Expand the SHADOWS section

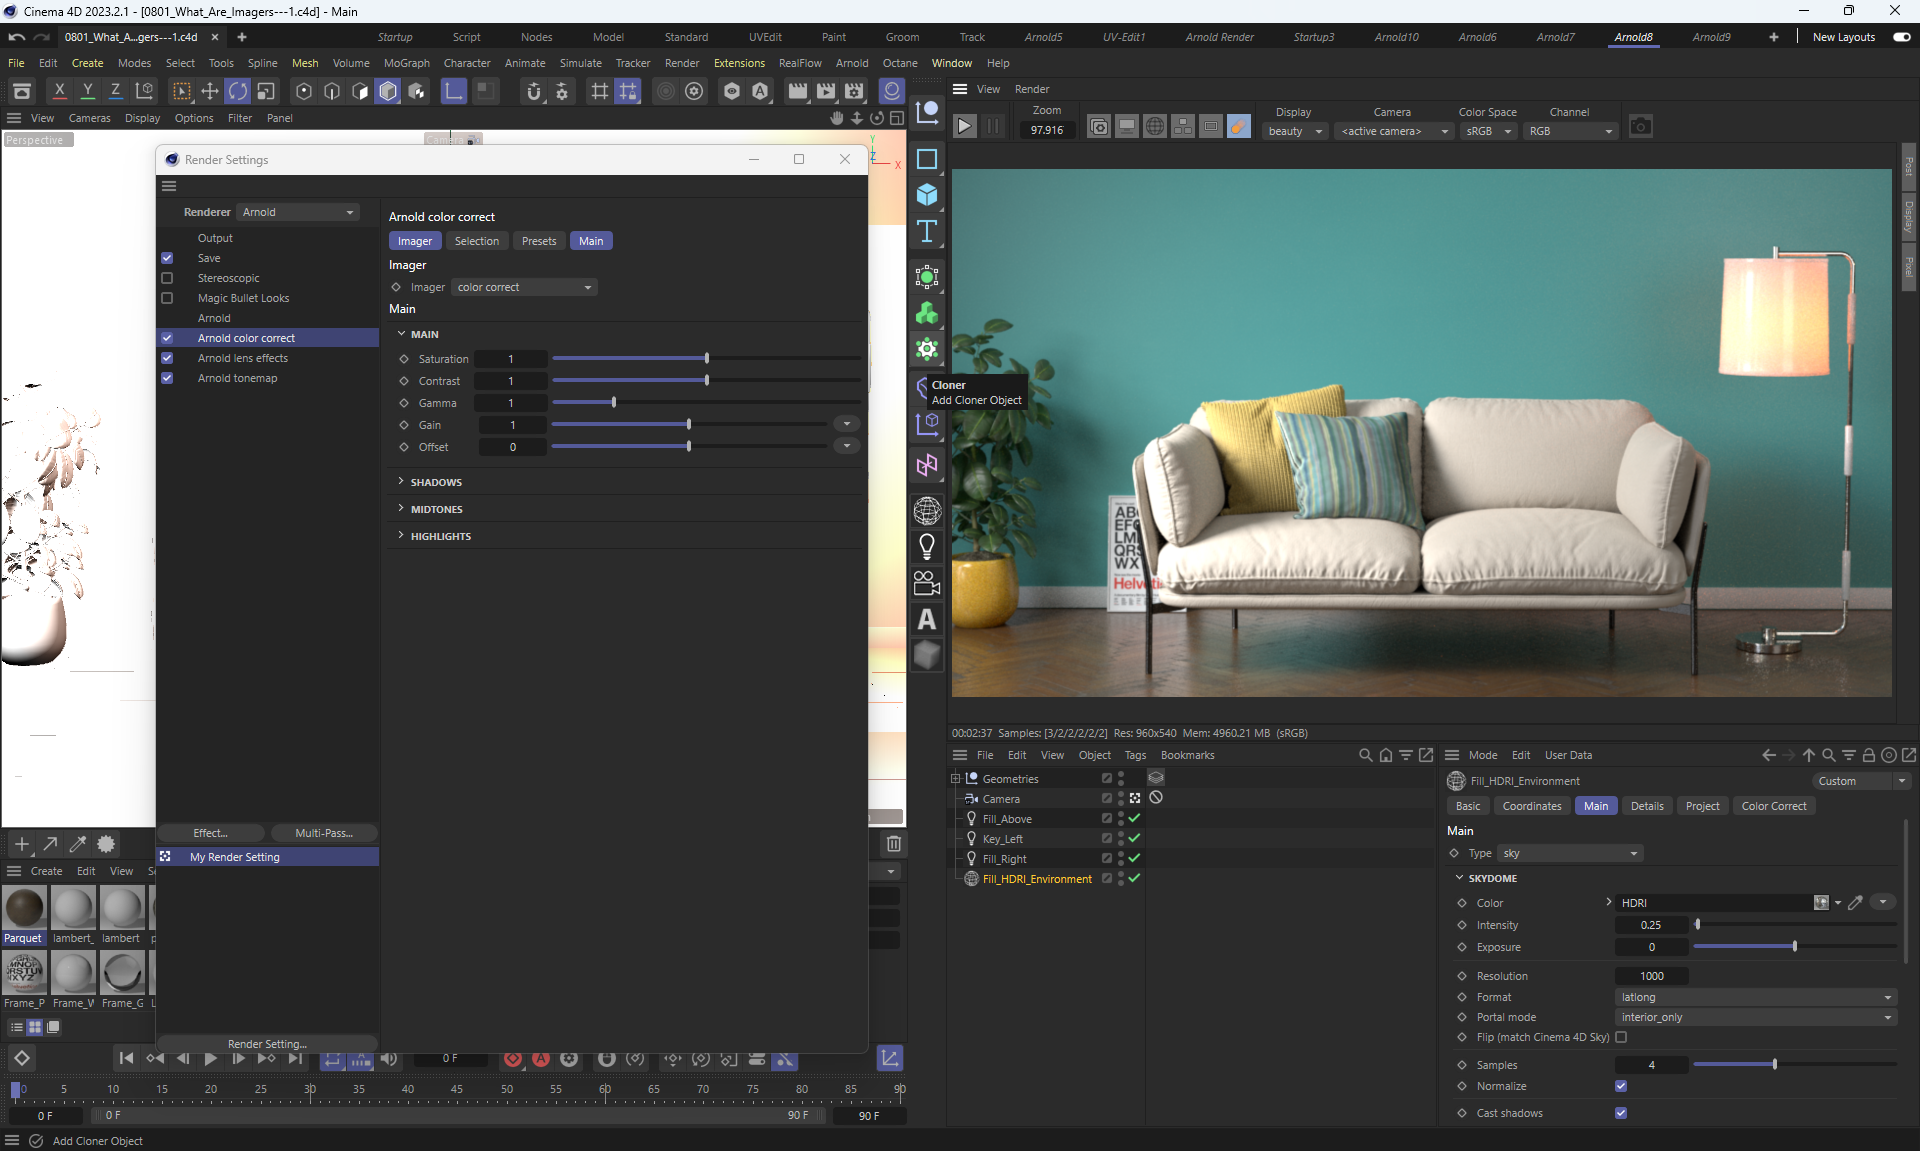[436, 482]
